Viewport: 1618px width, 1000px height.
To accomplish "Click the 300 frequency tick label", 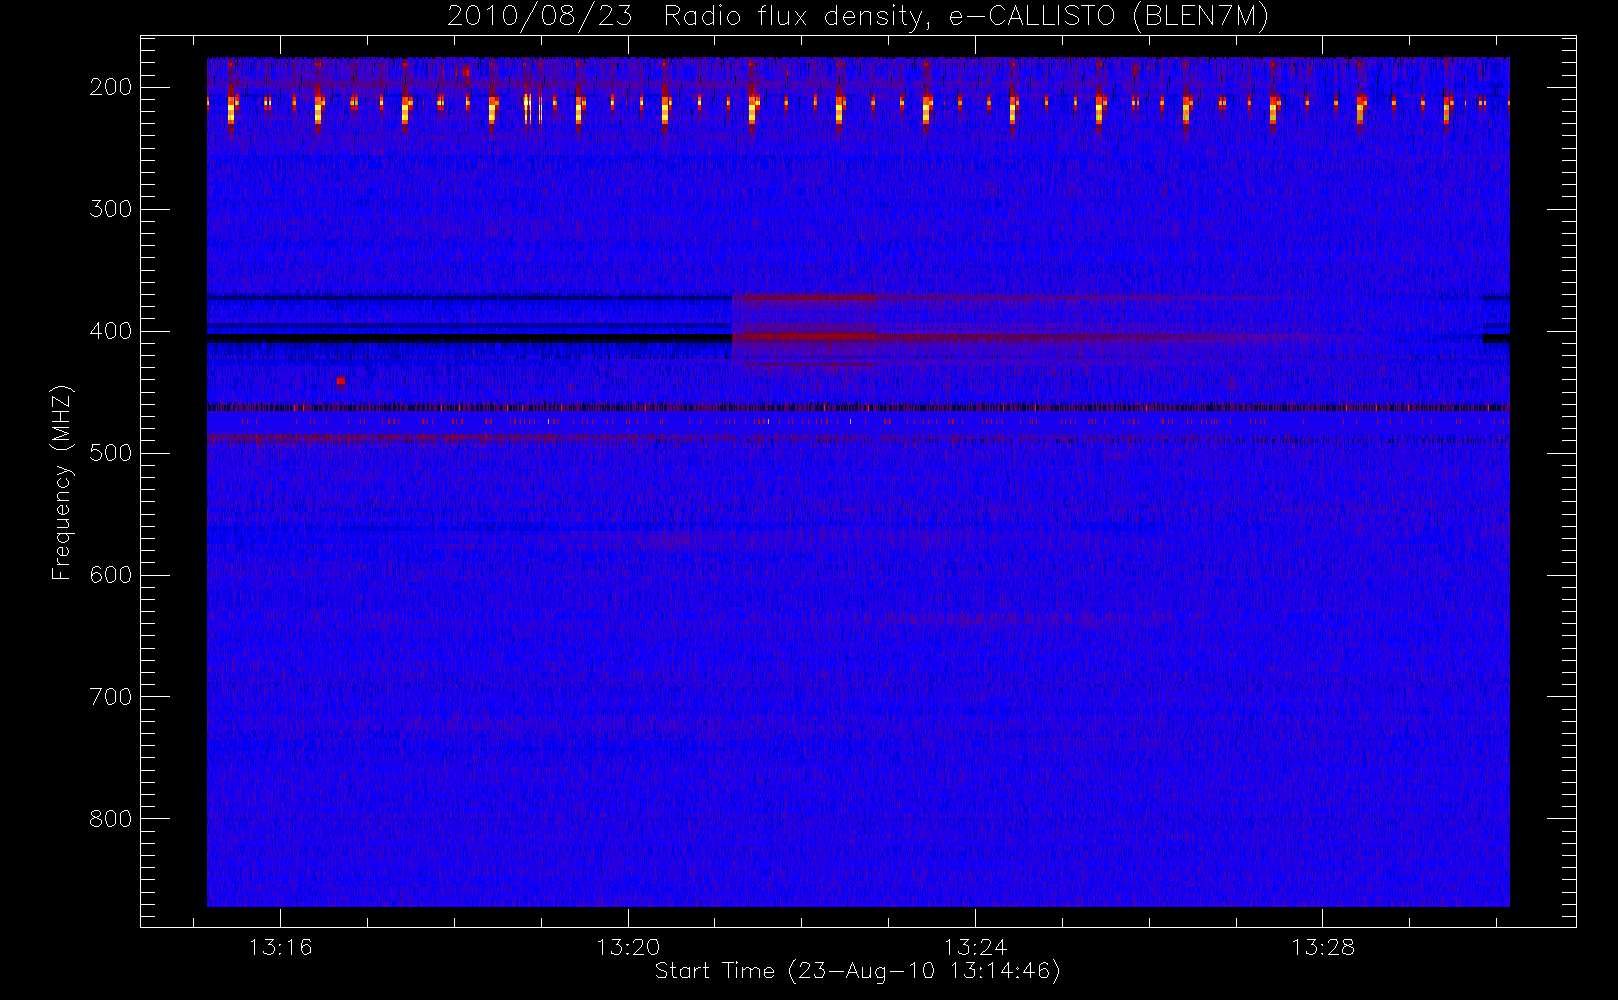I will point(111,209).
